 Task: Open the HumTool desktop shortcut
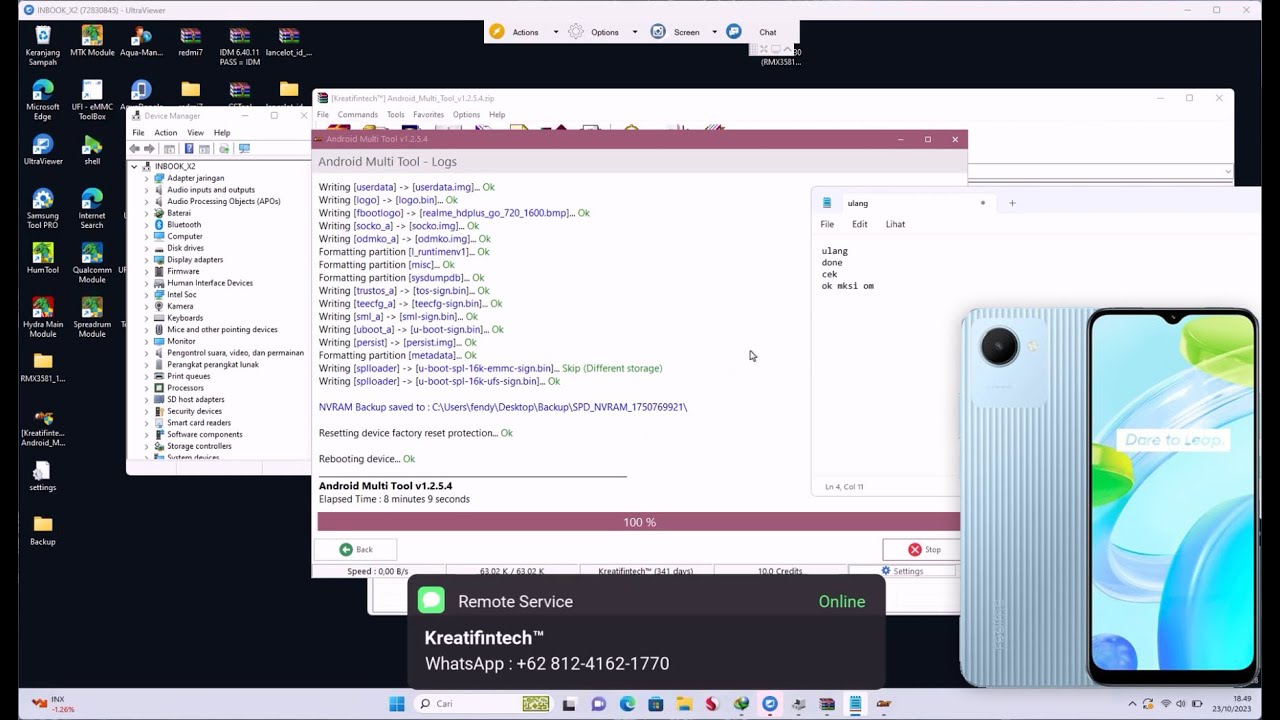(43, 258)
